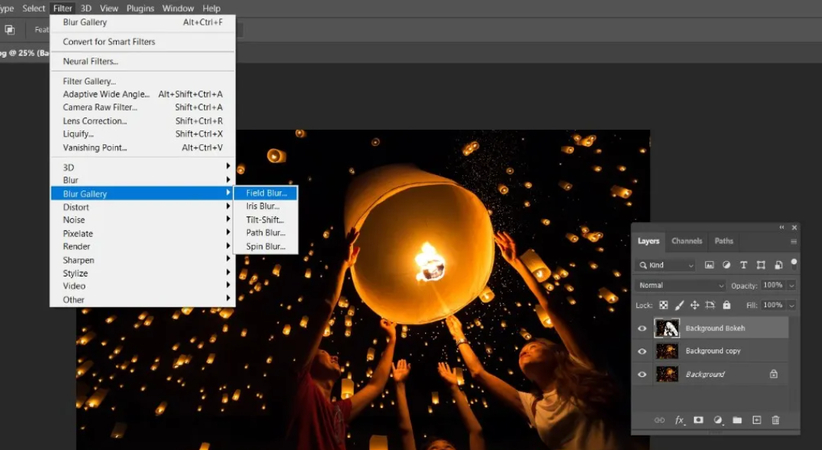Open the Render filter submenu
The image size is (822, 450).
coord(143,247)
